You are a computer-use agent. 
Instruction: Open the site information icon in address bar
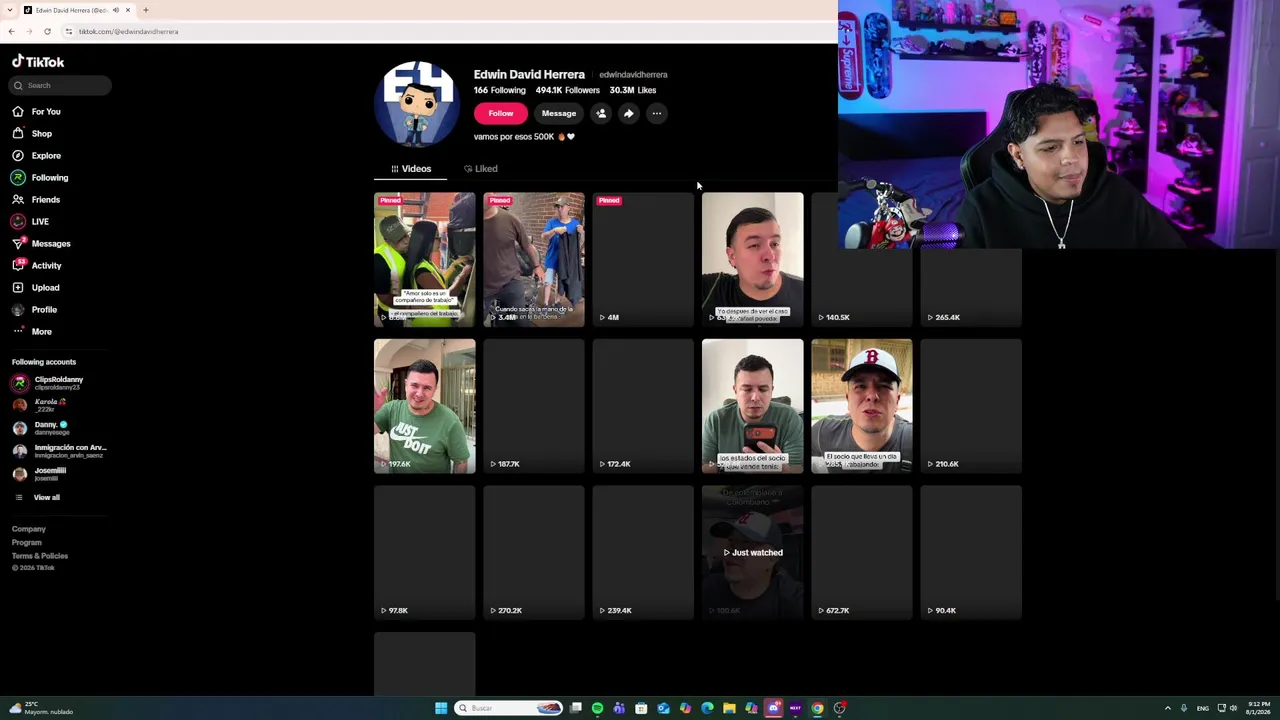coord(68,31)
